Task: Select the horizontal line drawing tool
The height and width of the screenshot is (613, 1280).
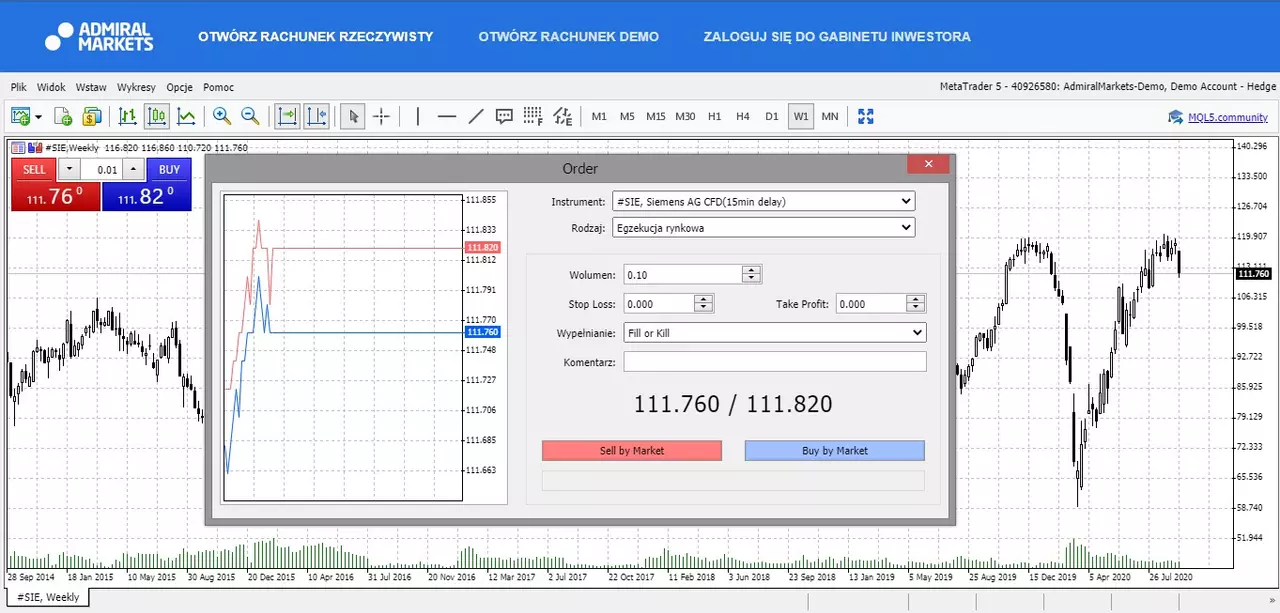Action: [447, 116]
